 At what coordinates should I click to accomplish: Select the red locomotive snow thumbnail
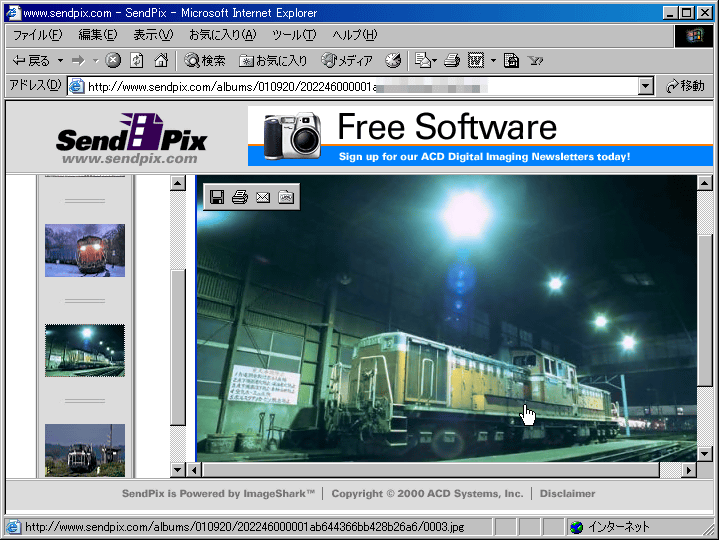[85, 250]
